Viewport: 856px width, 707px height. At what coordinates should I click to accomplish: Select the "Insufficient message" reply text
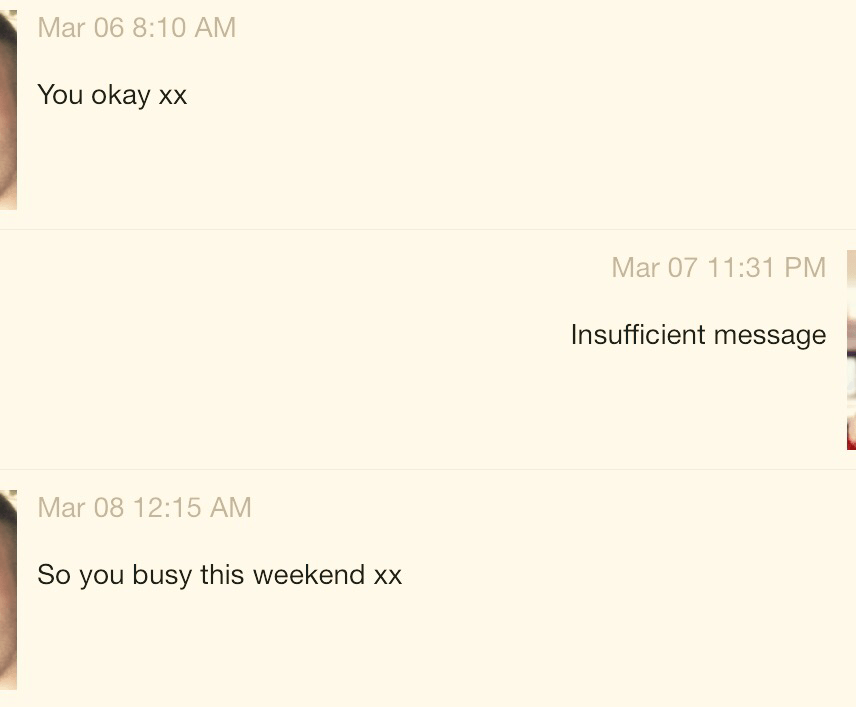tap(698, 335)
